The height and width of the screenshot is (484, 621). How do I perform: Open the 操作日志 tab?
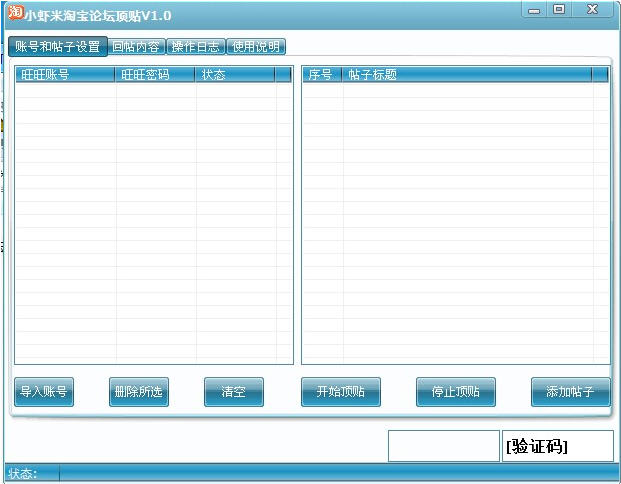tap(196, 47)
